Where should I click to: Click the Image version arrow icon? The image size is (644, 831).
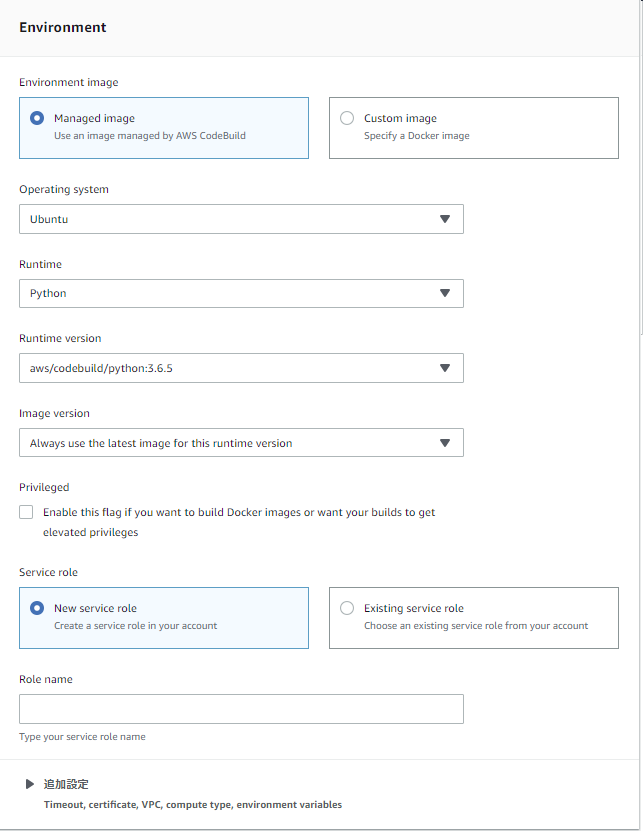click(x=445, y=443)
